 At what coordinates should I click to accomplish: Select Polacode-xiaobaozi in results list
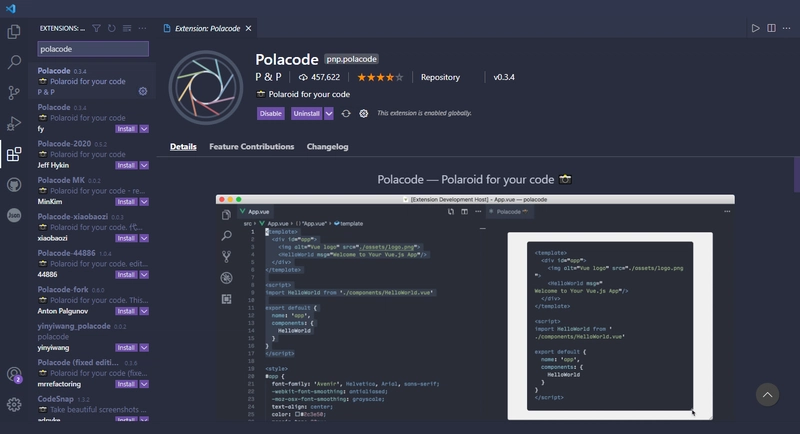[x=92, y=227]
